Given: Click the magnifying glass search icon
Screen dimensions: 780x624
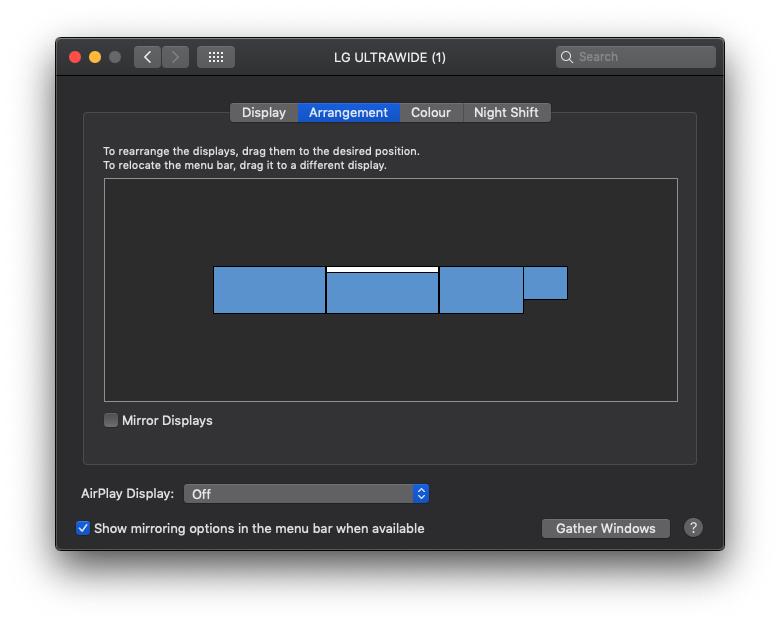Looking at the screenshot, I should point(567,57).
